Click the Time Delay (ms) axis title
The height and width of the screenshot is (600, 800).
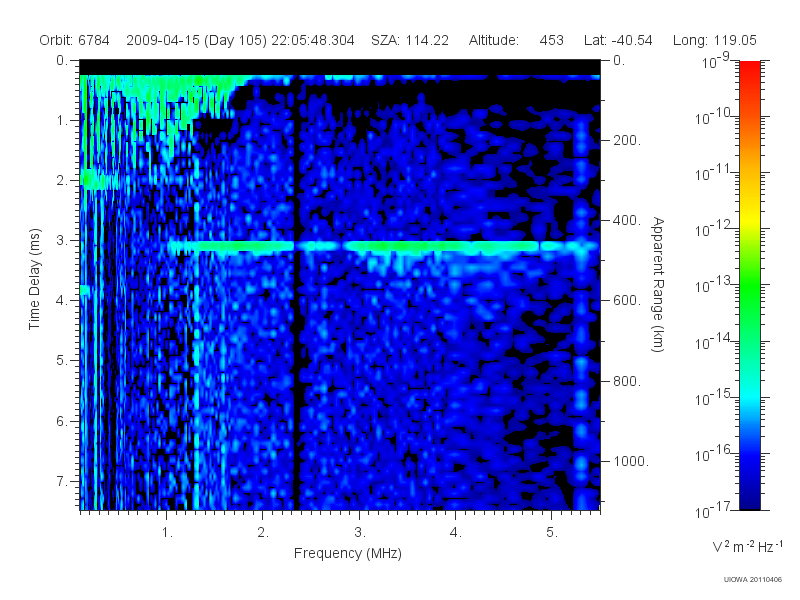coord(34,279)
